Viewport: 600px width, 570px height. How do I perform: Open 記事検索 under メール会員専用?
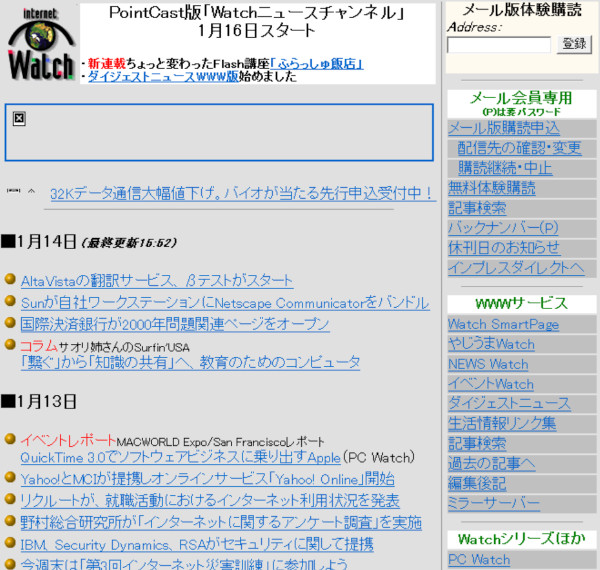point(477,208)
